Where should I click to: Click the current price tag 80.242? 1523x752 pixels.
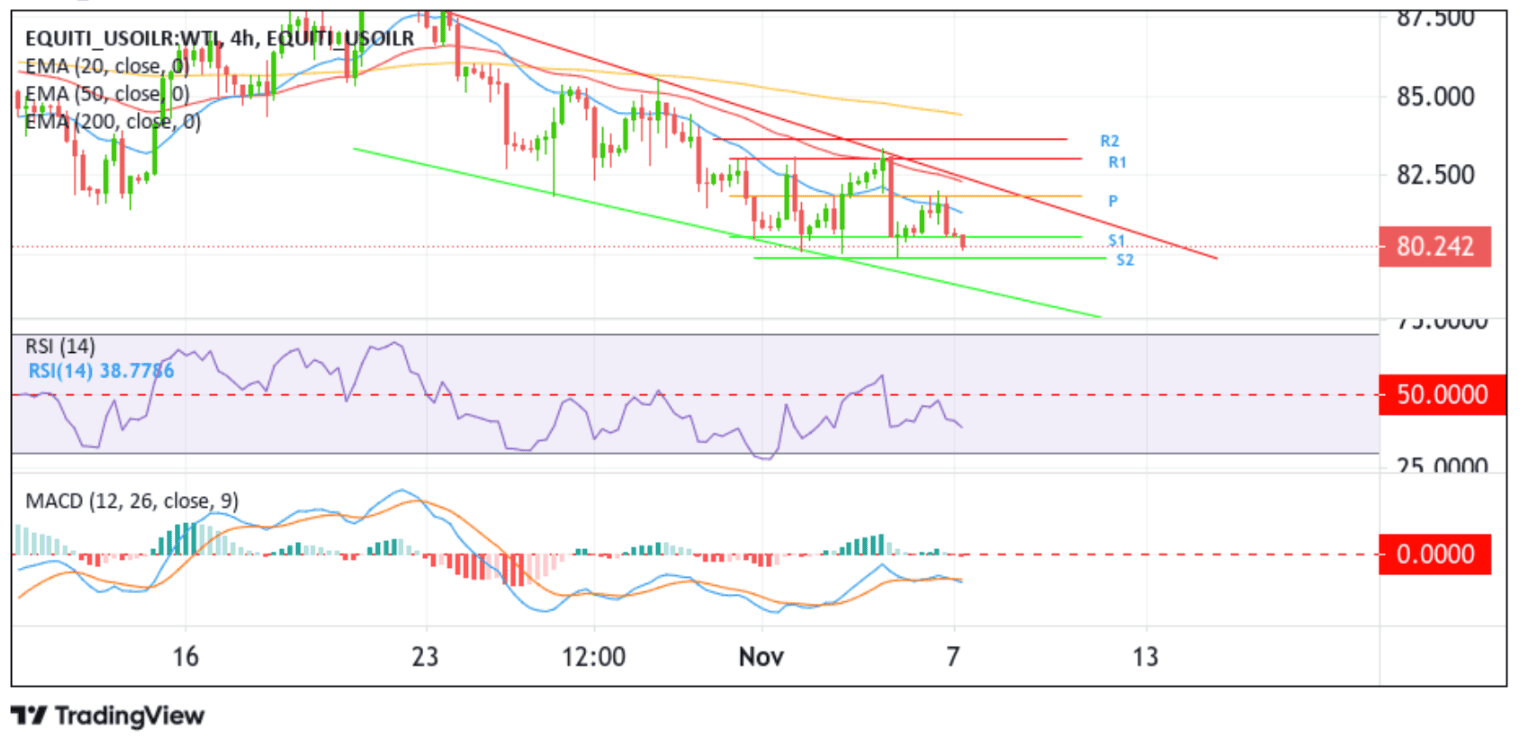(1434, 247)
